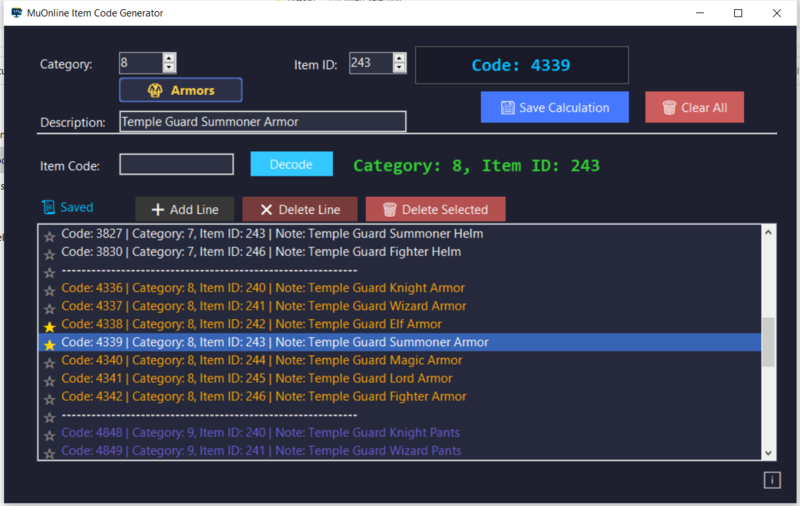Screen dimensions: 800x506
Task: Click Save Calculation button
Action: [x=555, y=107]
